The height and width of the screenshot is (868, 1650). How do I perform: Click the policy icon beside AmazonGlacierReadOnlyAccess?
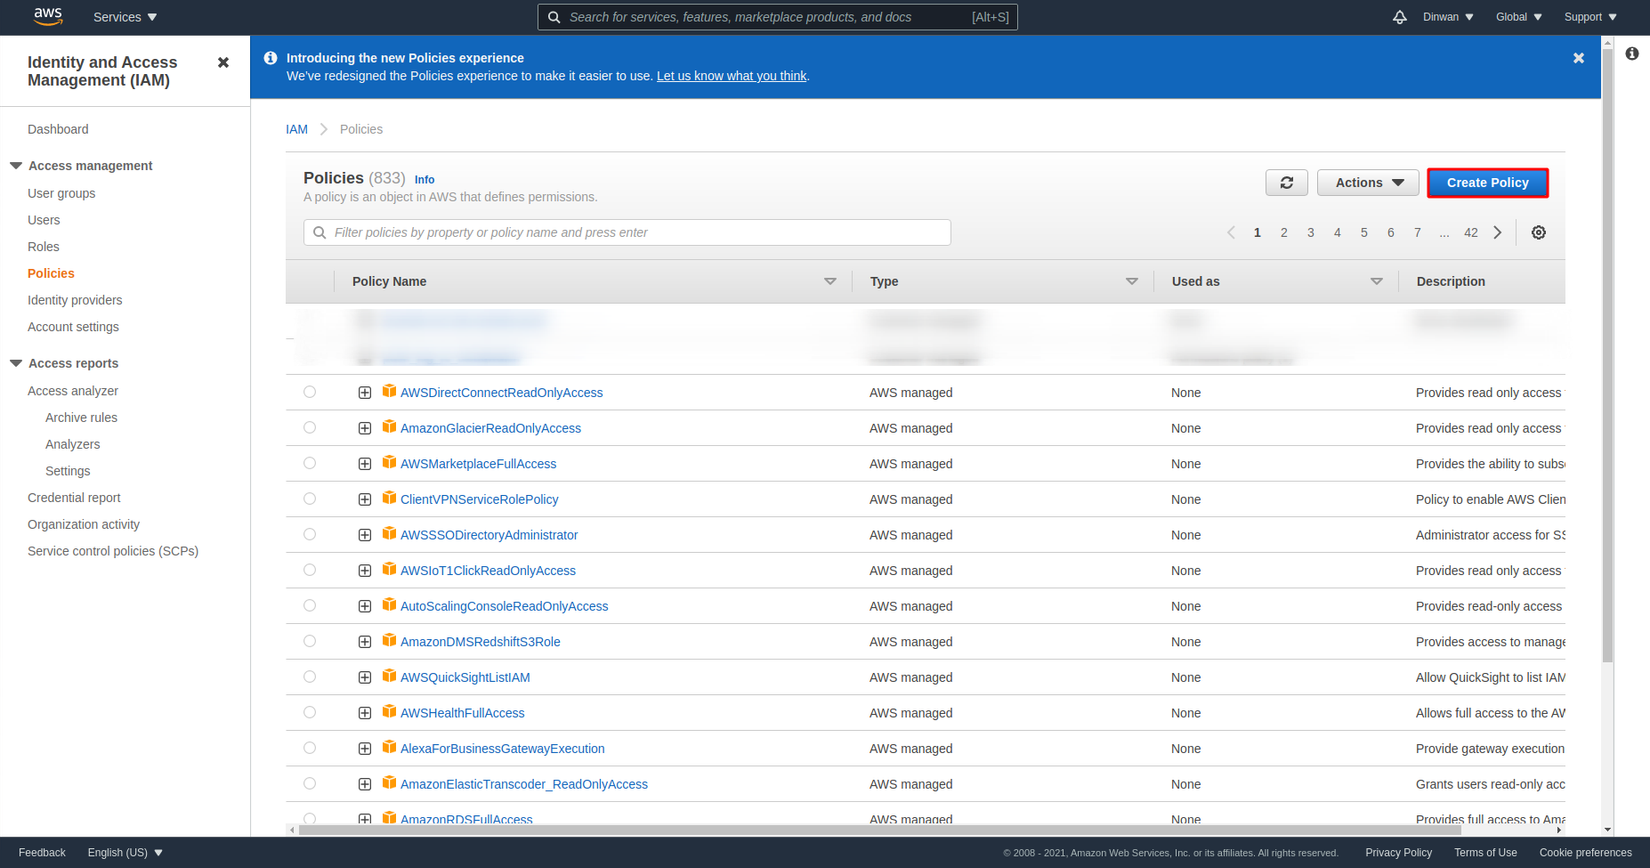(389, 427)
